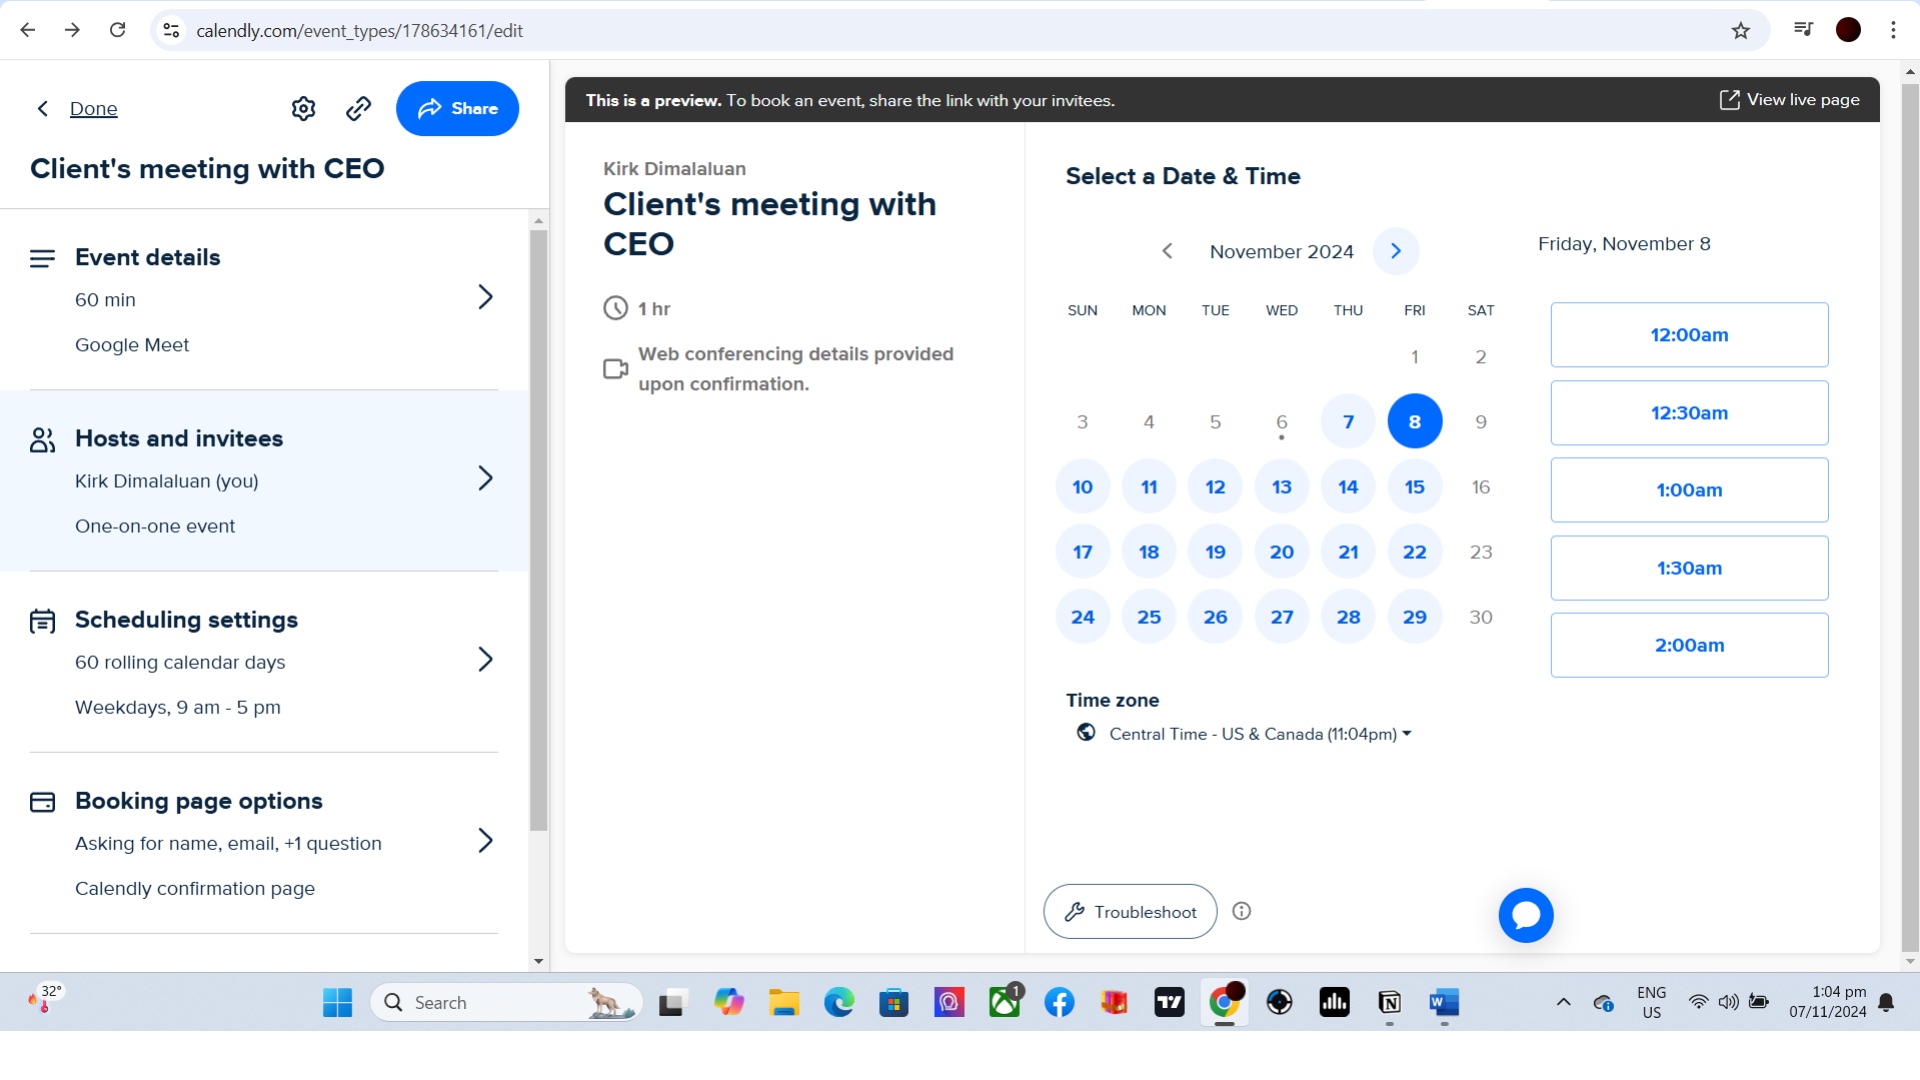Go to previous month arrow

point(1167,251)
